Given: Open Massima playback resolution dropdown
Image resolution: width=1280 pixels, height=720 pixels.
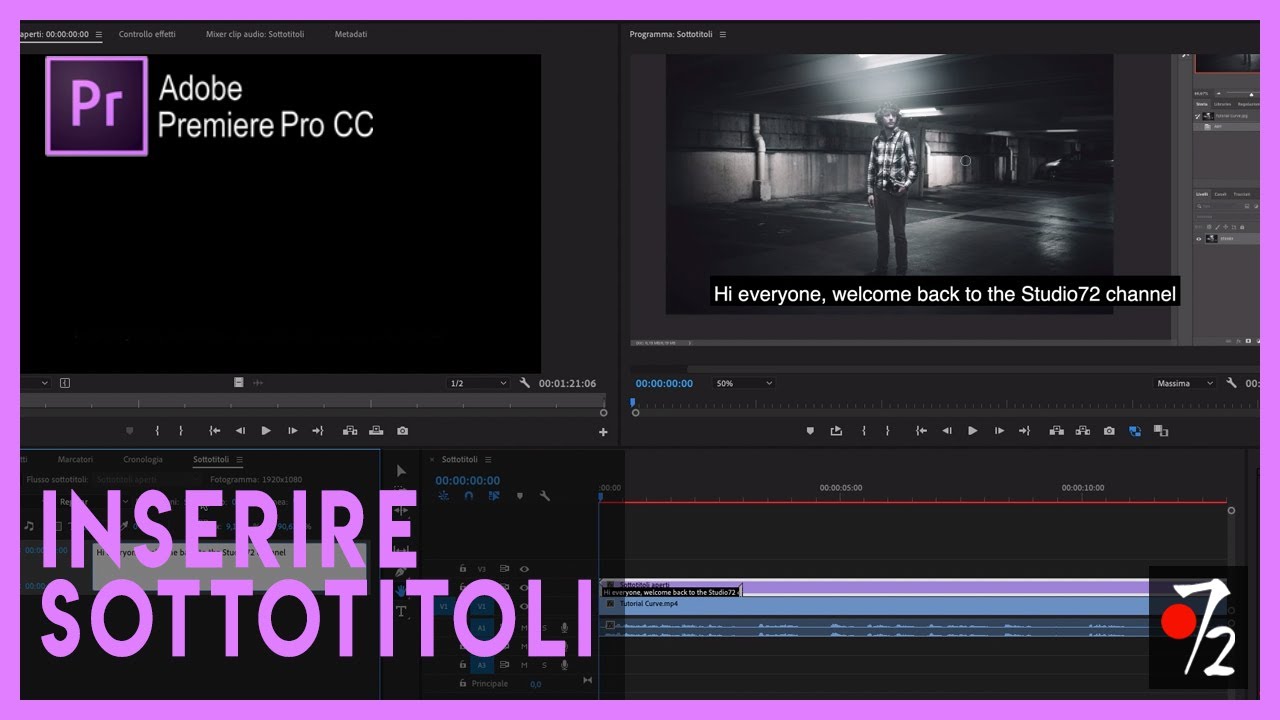Looking at the screenshot, I should 1185,383.
